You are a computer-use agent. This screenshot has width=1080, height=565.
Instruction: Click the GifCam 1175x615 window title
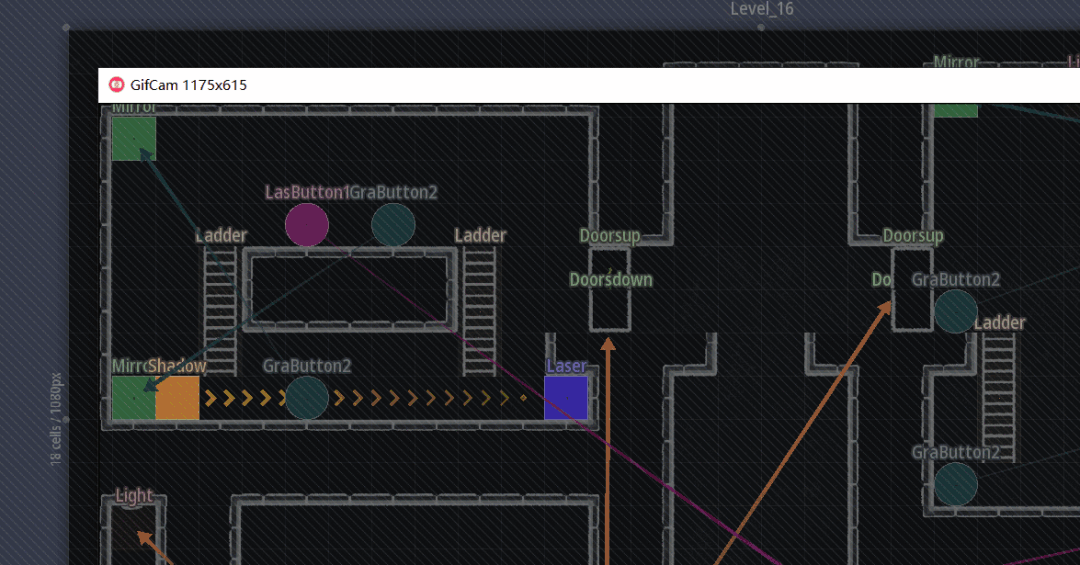189,85
